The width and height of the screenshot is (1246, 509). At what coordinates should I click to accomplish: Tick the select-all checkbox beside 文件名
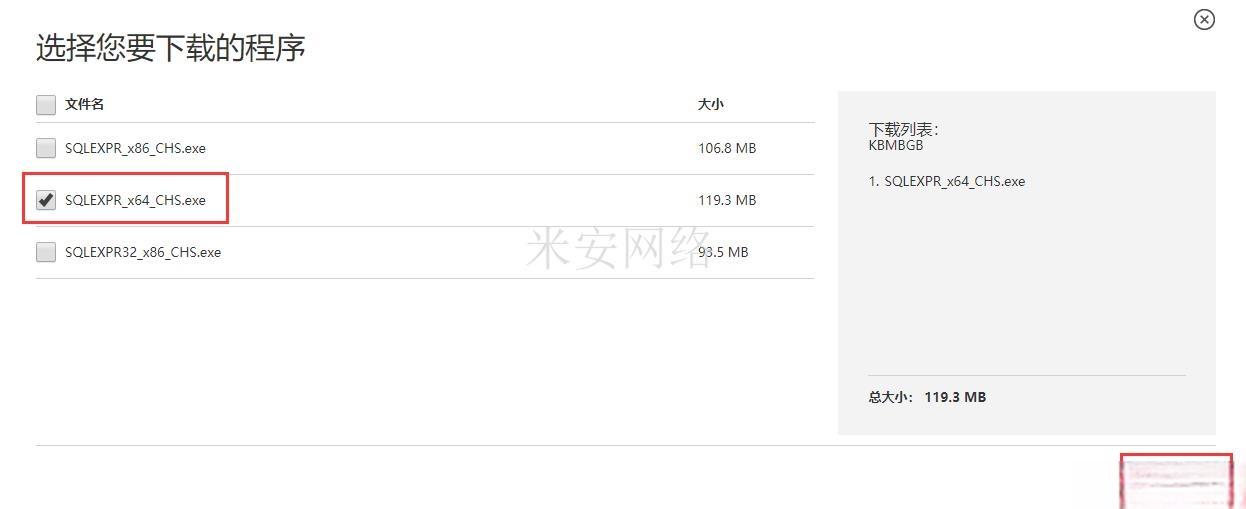[x=46, y=104]
